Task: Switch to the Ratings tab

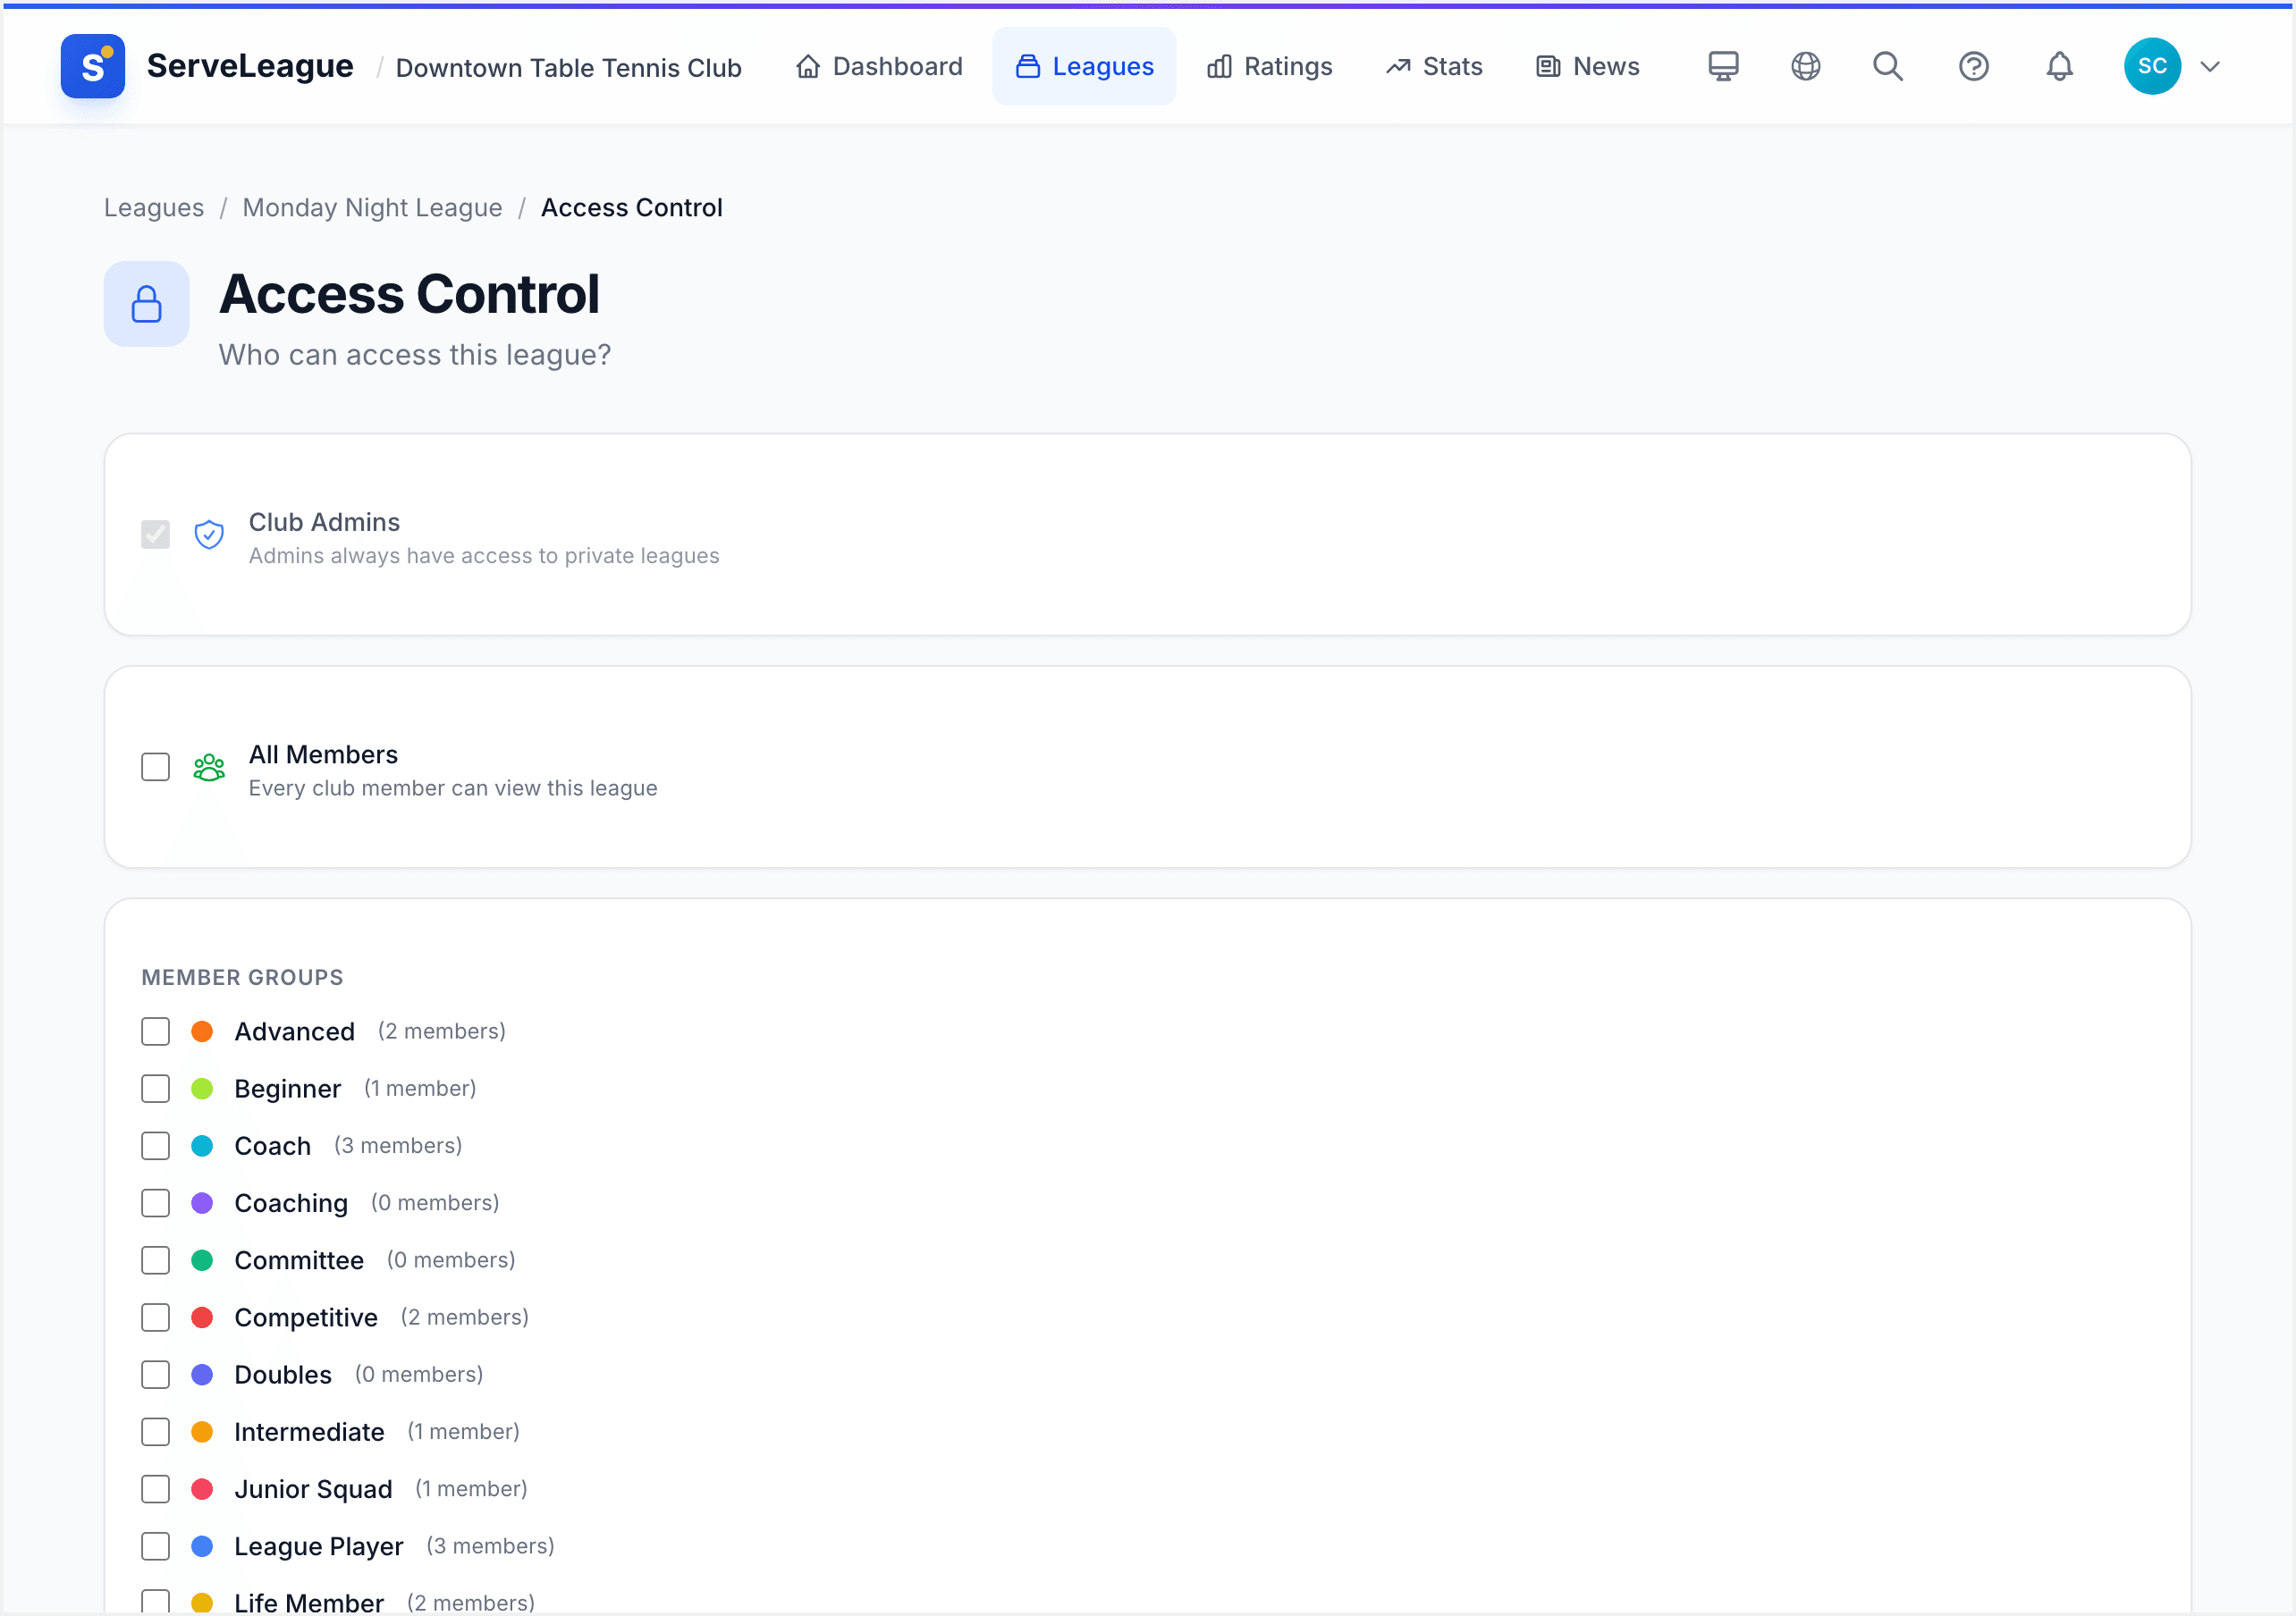Action: tap(1269, 66)
